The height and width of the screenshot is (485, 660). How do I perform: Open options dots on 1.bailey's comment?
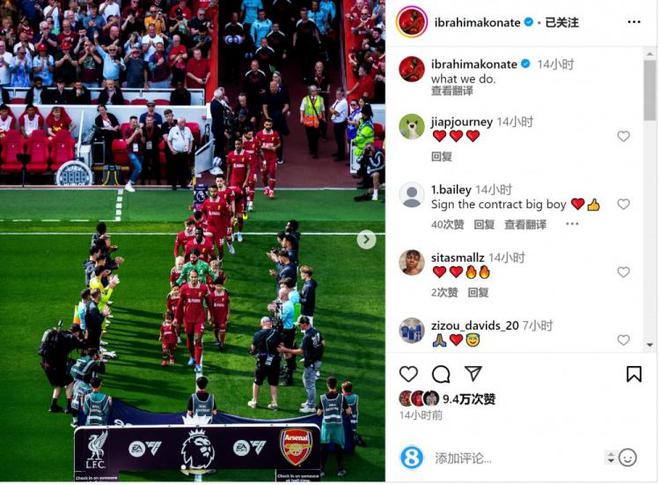[x=572, y=224]
